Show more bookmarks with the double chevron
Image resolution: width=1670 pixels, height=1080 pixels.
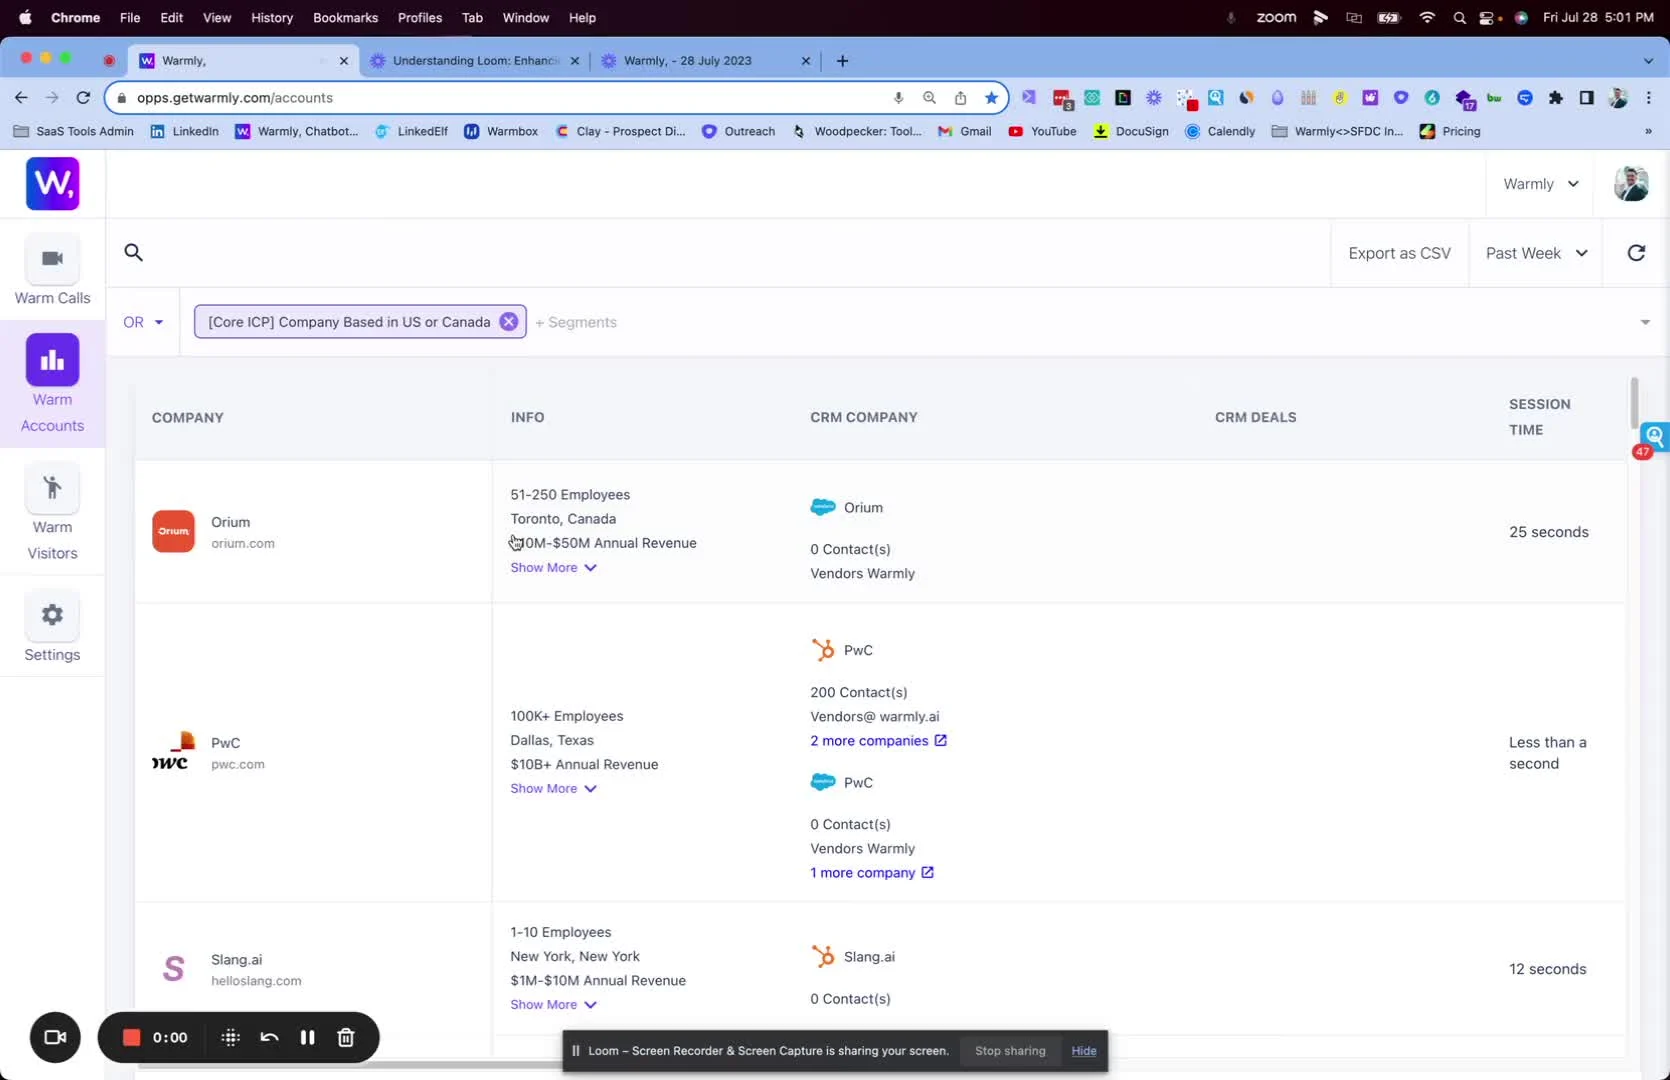coord(1648,131)
